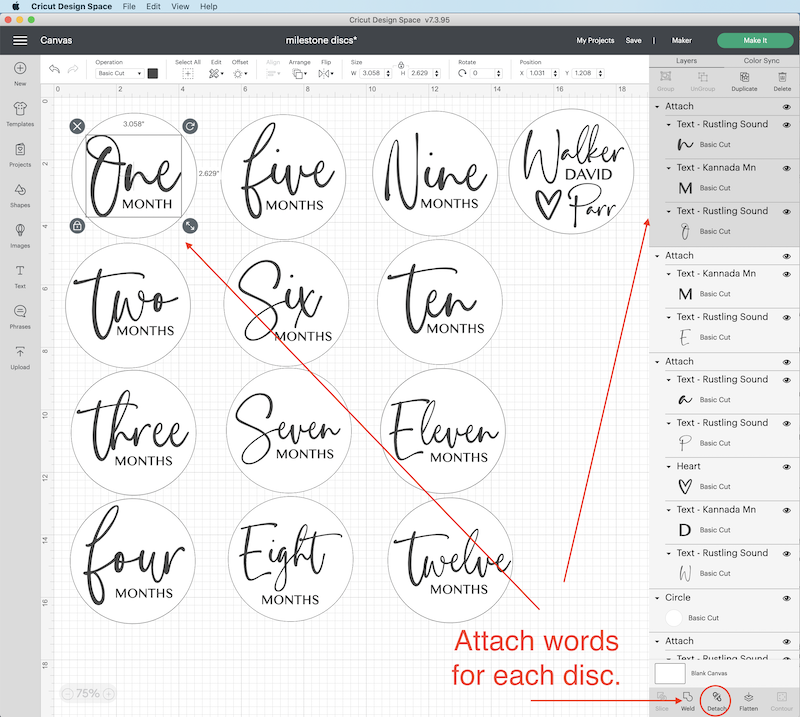This screenshot has width=800, height=717.
Task: Zoom in using the plus button
Action: point(108,694)
